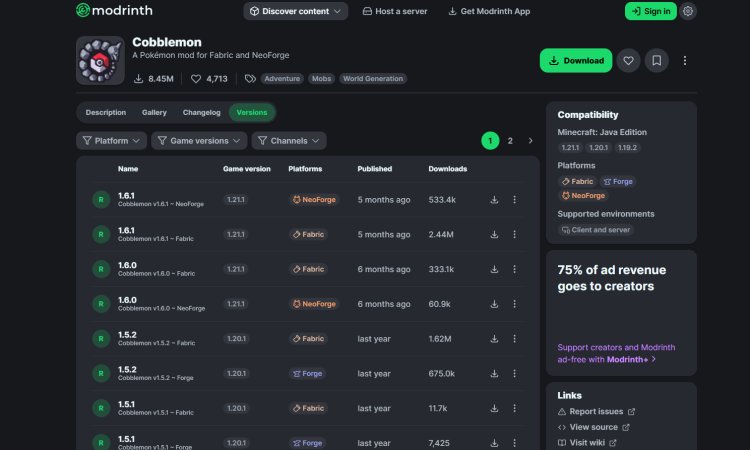
Task: Open more options for 1.6.1 Fabric row
Action: coord(514,234)
